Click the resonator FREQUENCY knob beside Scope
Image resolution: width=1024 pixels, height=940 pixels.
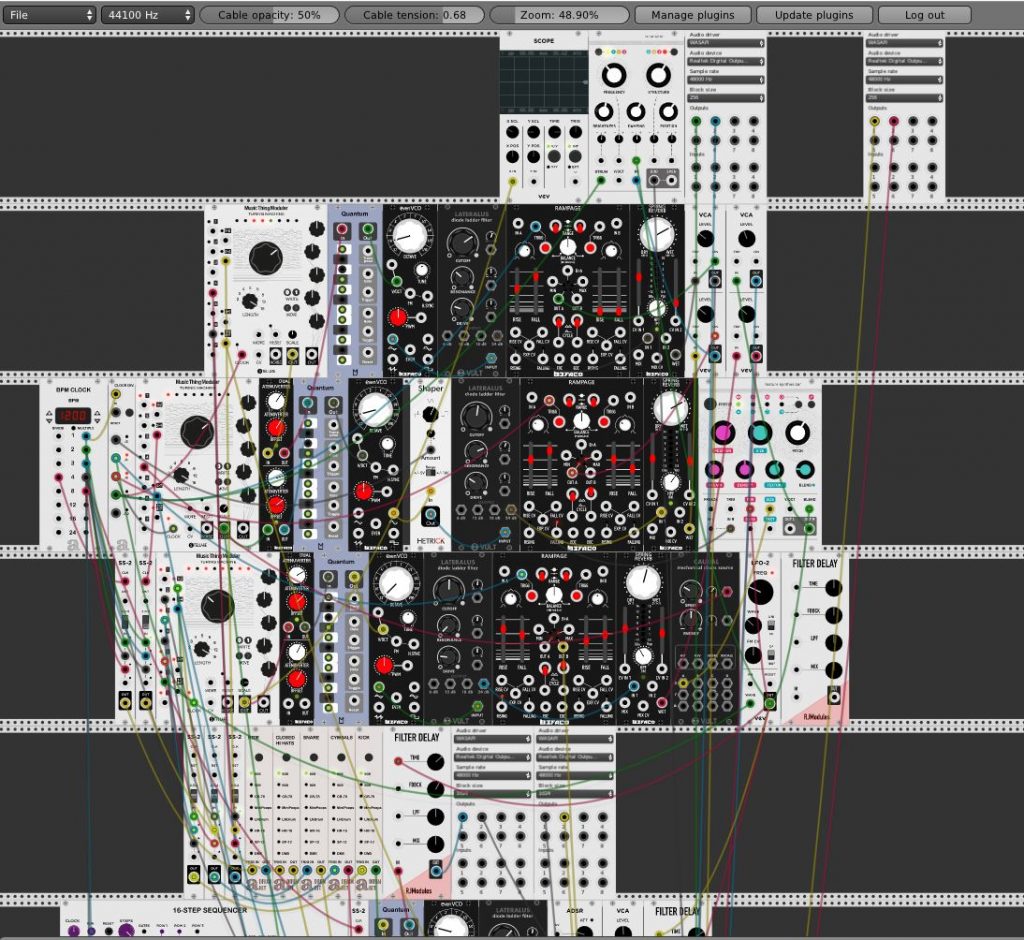614,75
